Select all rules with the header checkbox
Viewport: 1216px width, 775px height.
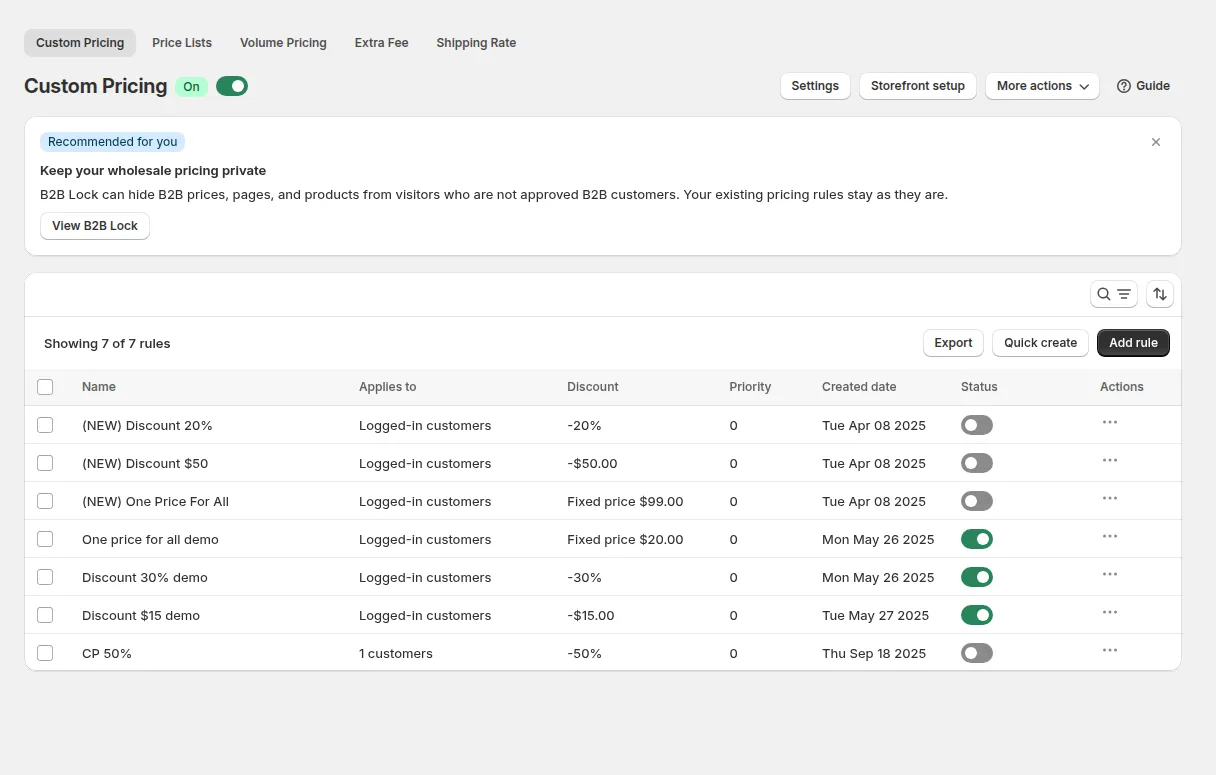[45, 387]
